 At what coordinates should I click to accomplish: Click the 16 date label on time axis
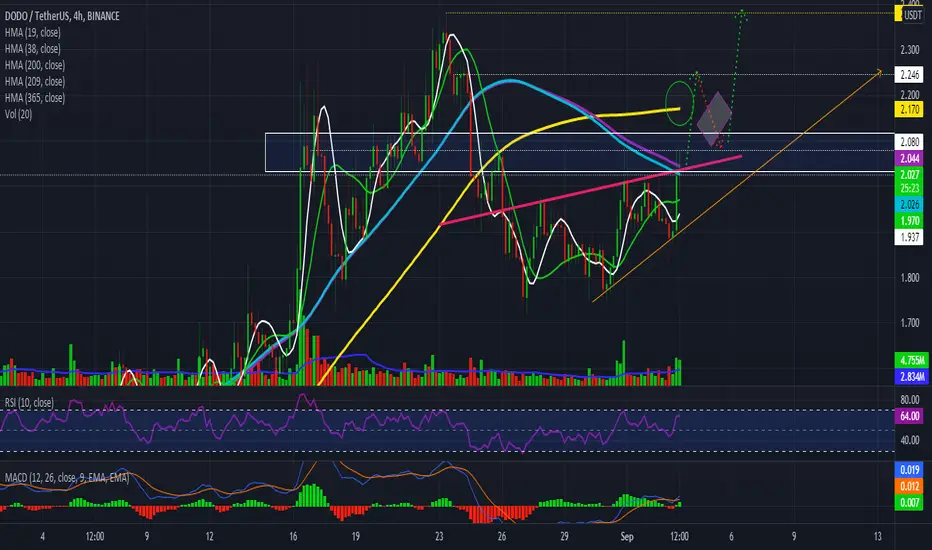[x=293, y=536]
